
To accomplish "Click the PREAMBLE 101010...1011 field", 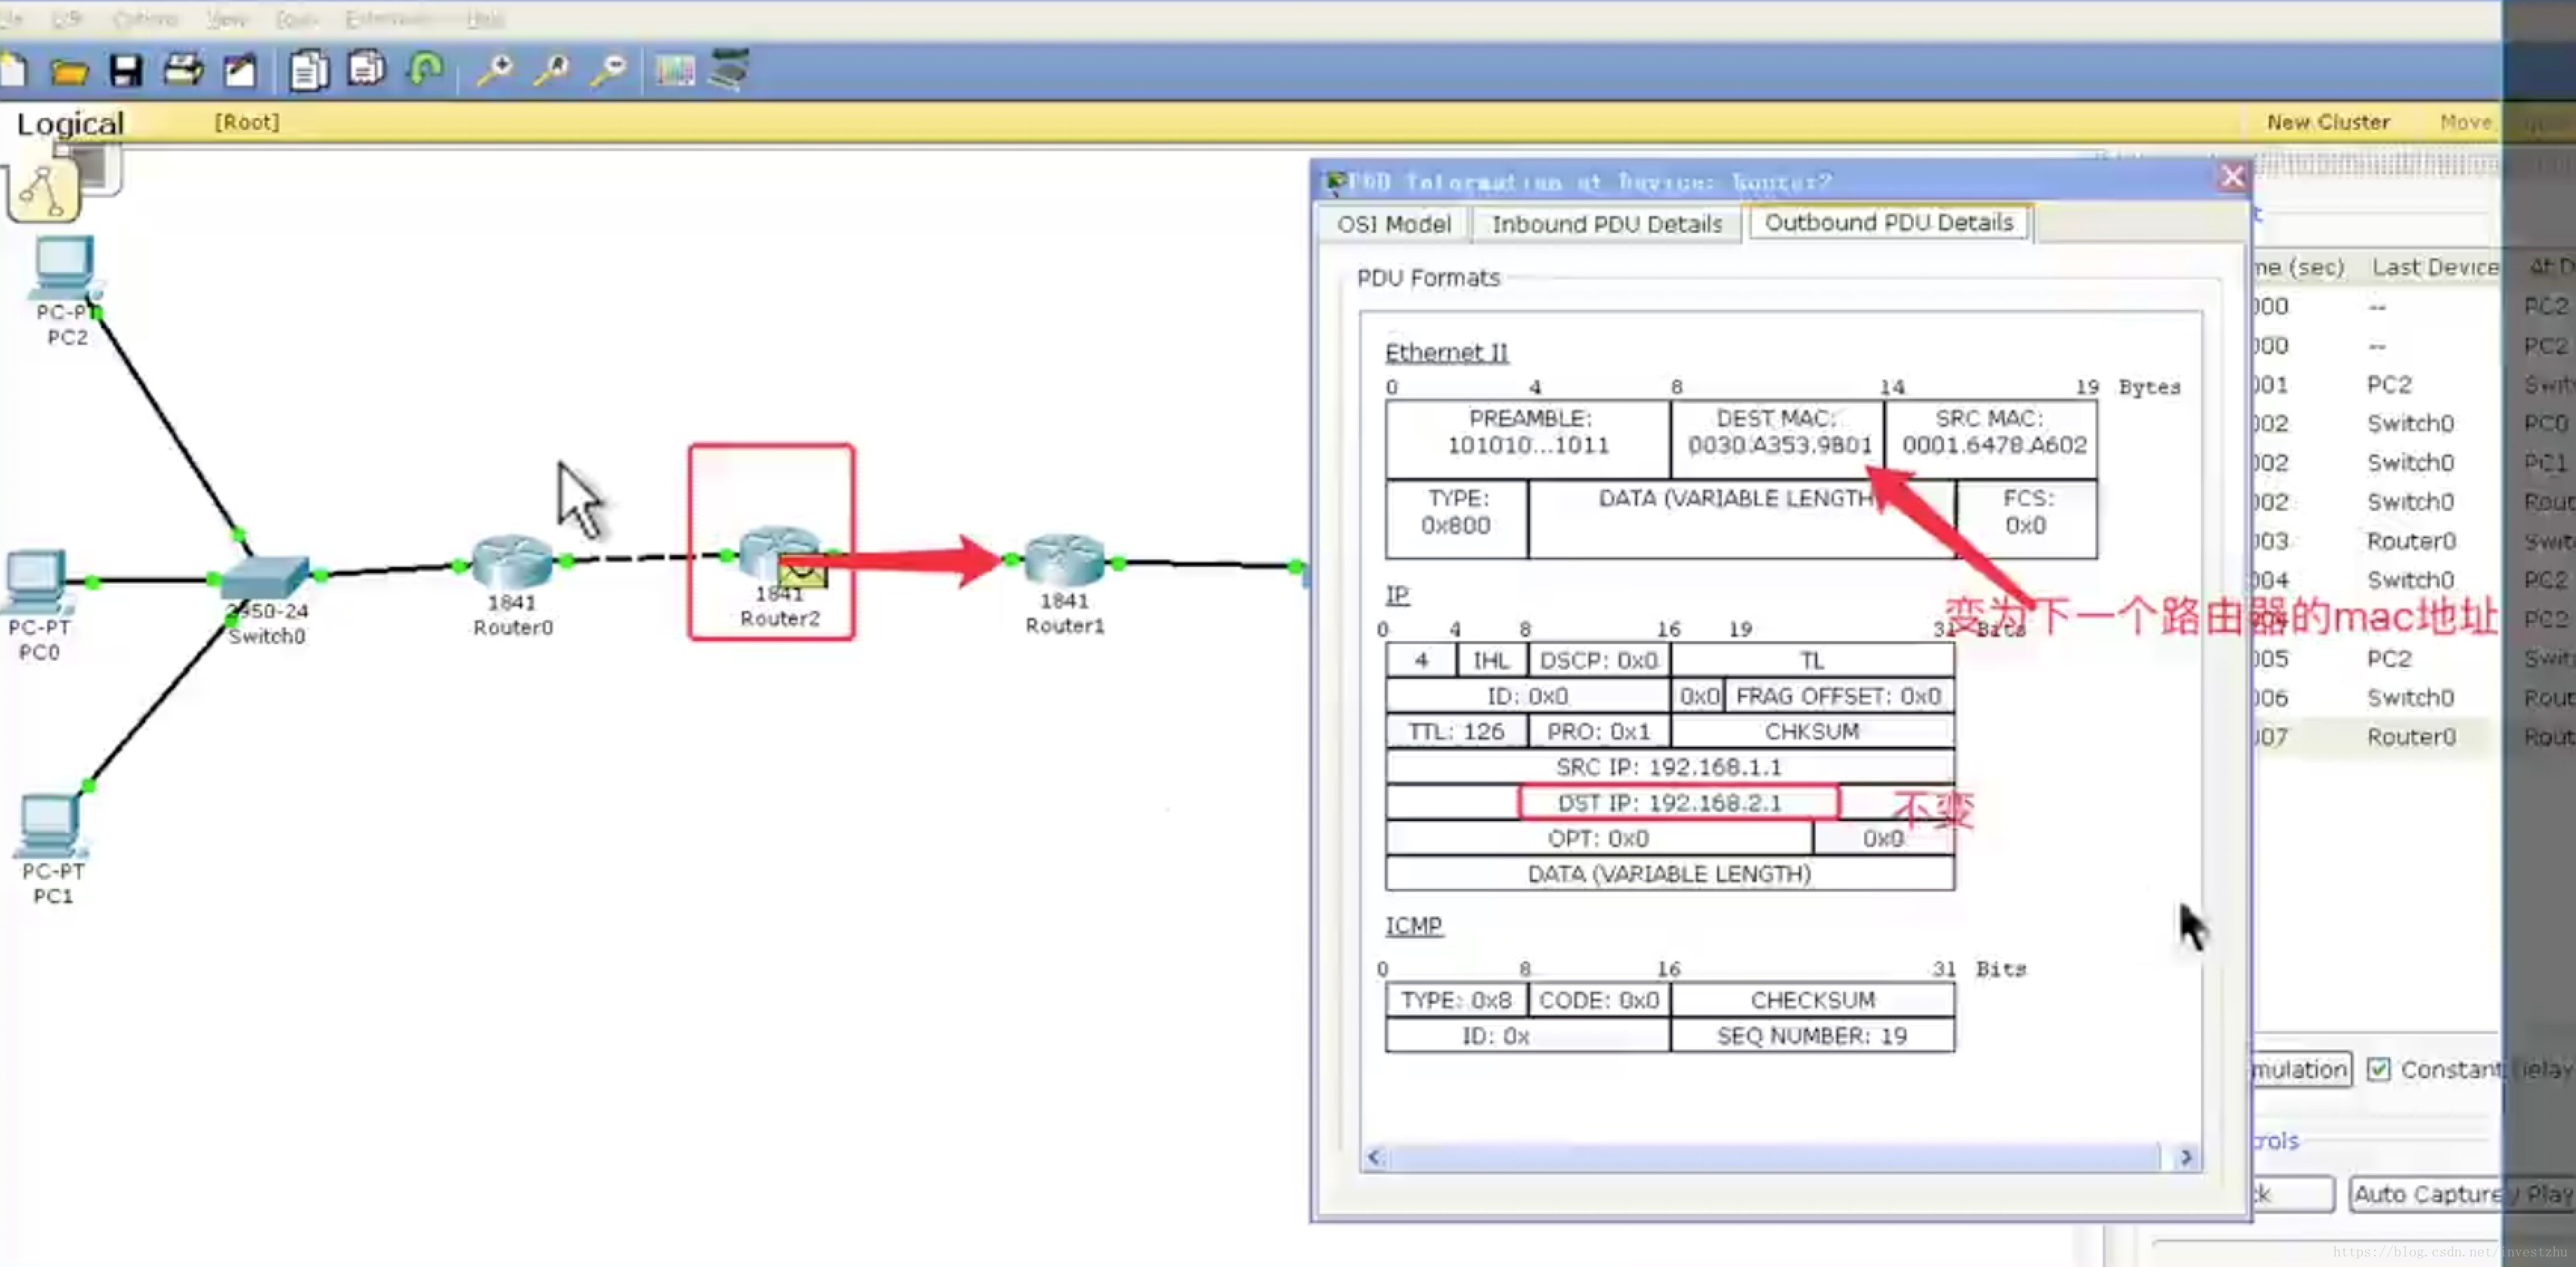I will 1528,439.
